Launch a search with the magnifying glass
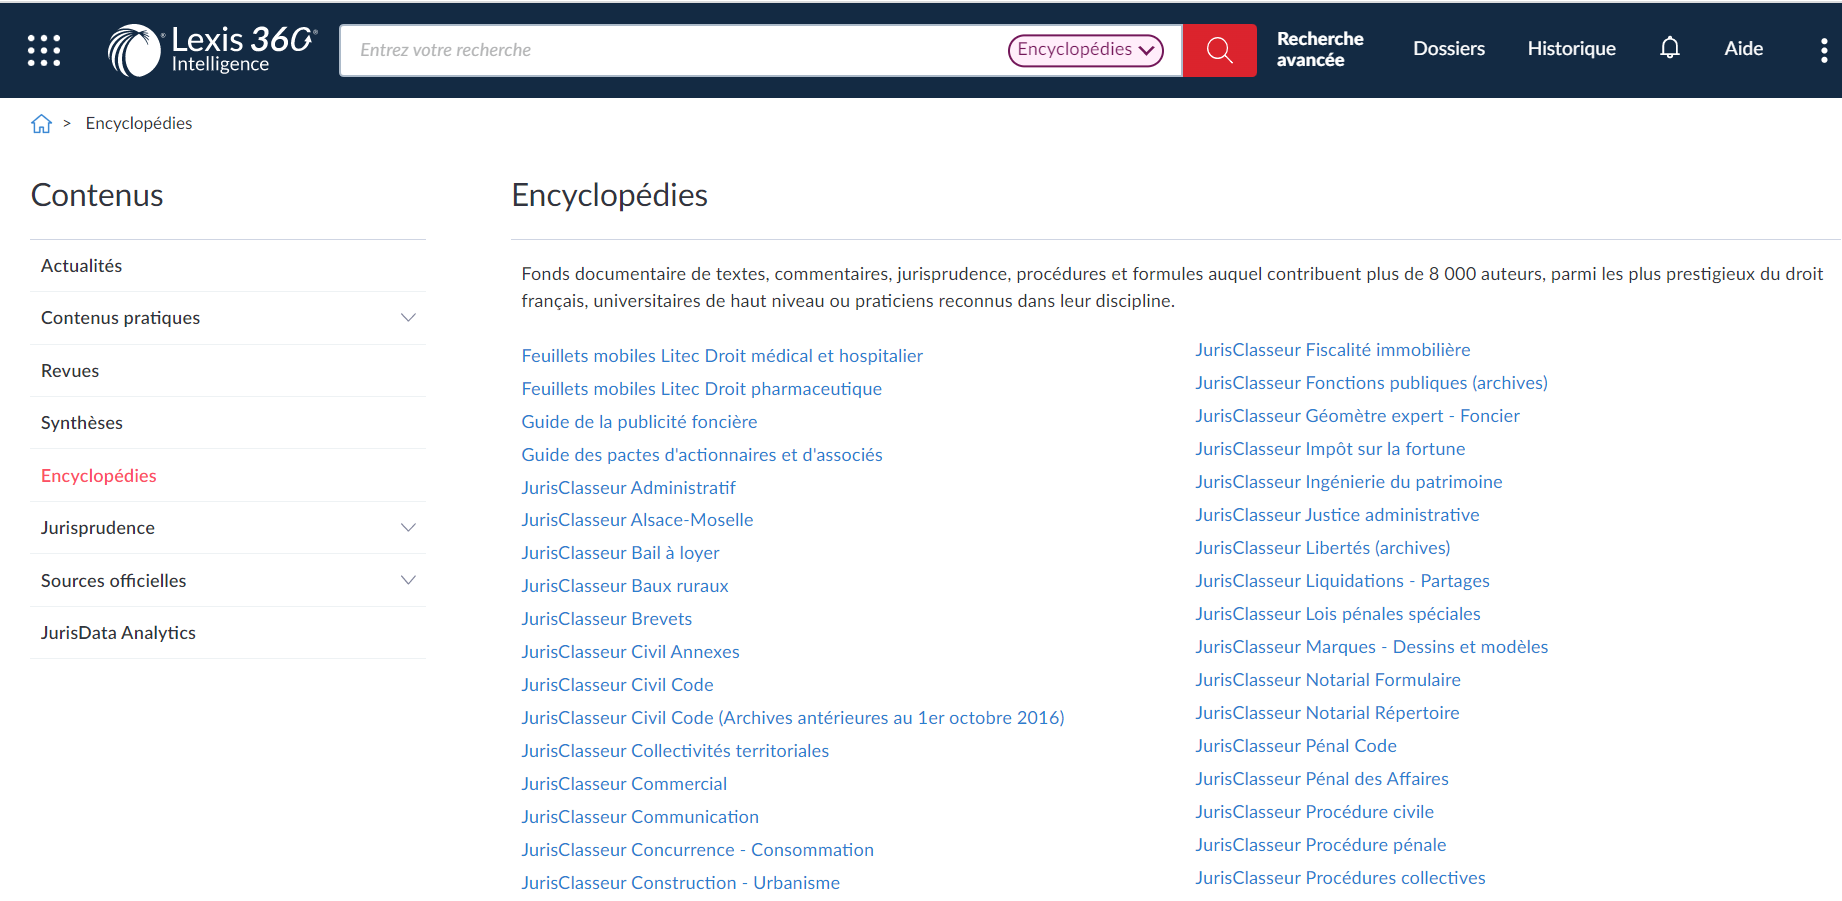Image resolution: width=1842 pixels, height=901 pixels. 1219,49
